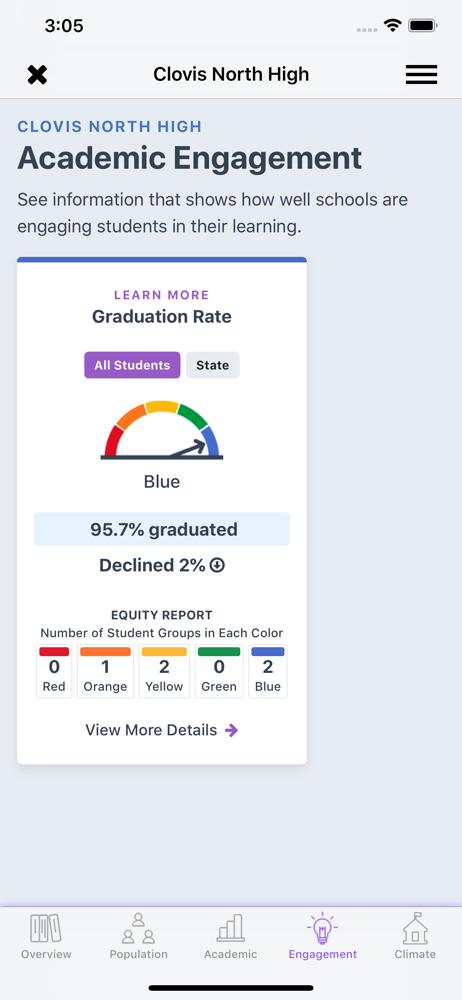Open Climate schoolhouse icon tab

click(415, 937)
